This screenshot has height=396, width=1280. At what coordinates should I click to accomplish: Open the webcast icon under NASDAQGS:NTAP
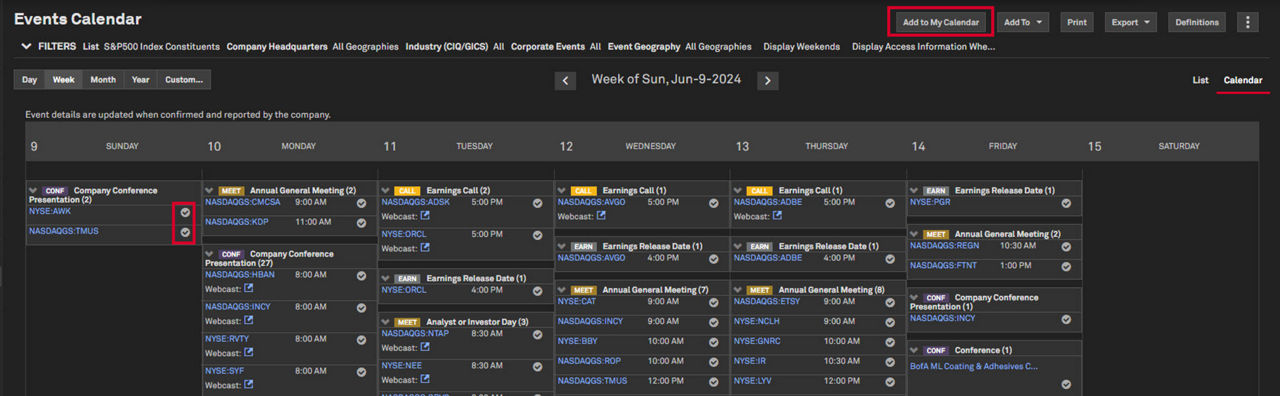click(425, 347)
